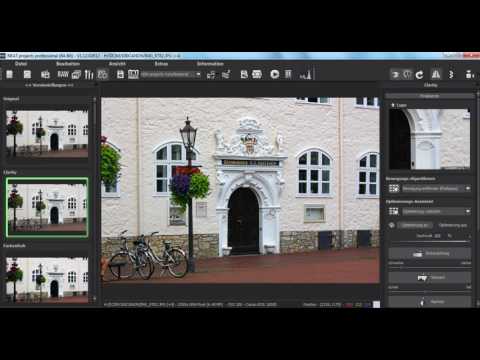Click the toolbar icon right of the play button
Screen dimensions: 480x360
(x=288, y=74)
